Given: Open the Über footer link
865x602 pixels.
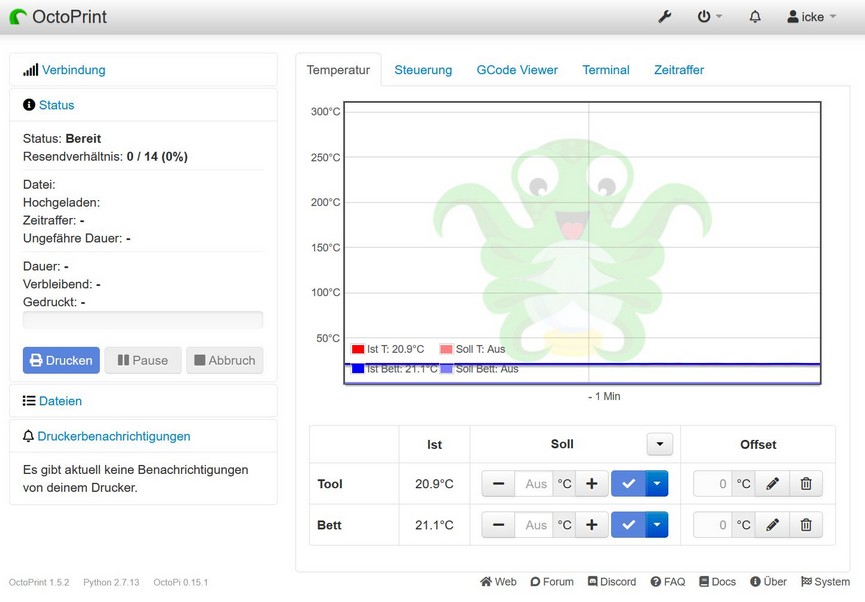Looking at the screenshot, I should click(x=768, y=582).
